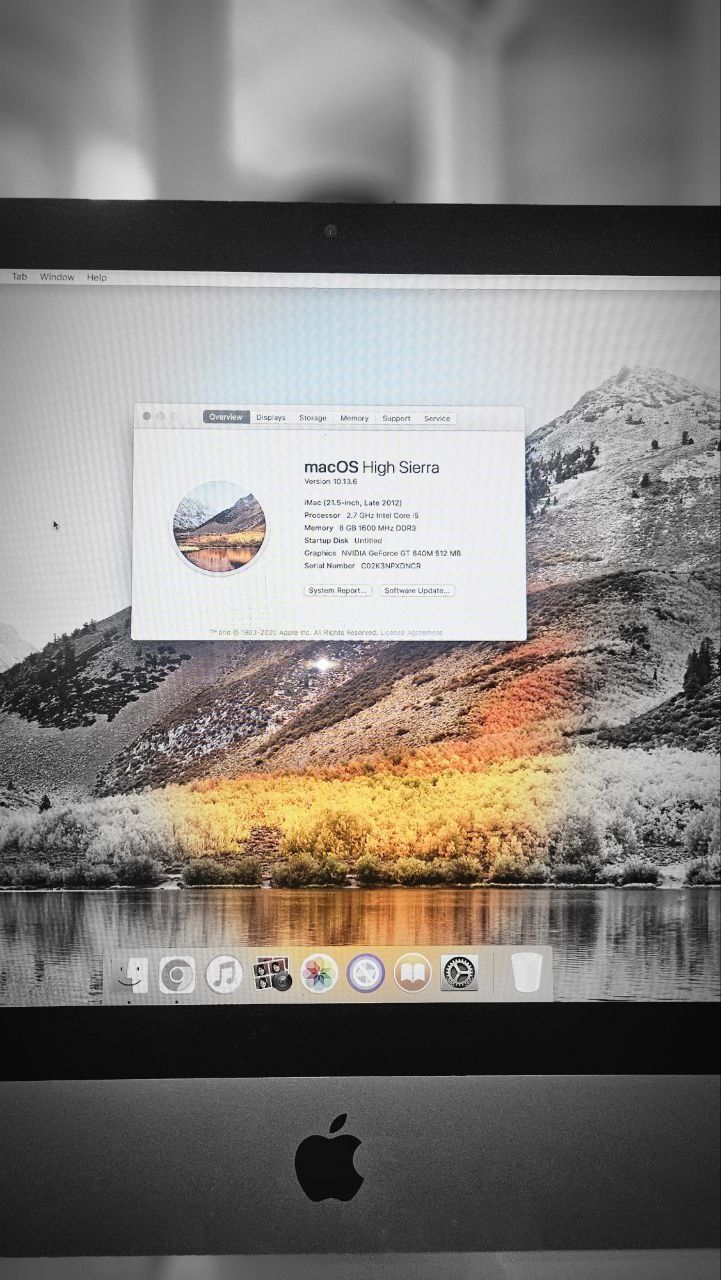Open the Trash in the Dock
The image size is (721, 1280).
526,972
